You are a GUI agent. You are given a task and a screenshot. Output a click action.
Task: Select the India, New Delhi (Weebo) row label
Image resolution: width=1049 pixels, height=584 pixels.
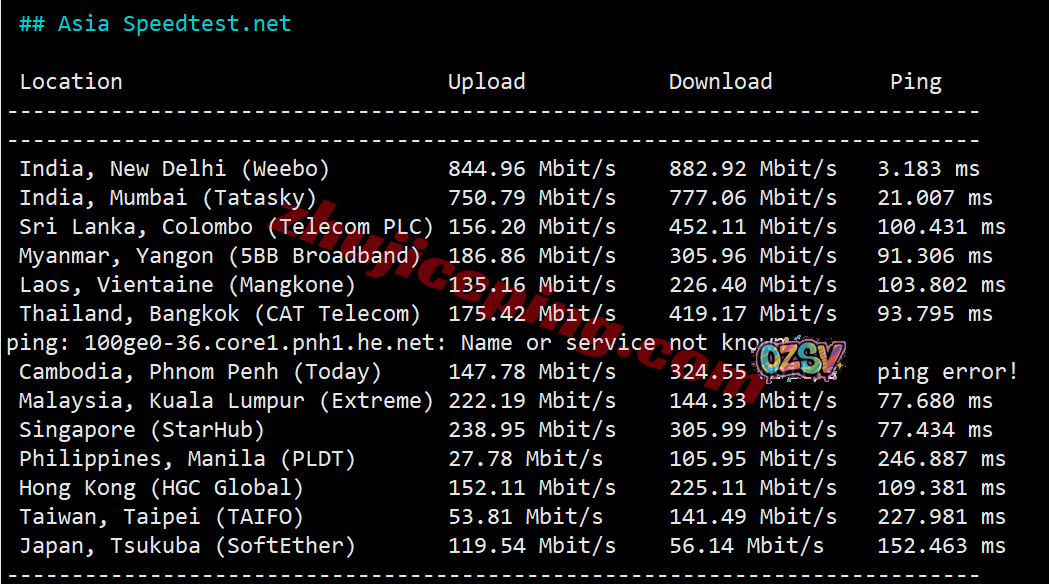[174, 169]
